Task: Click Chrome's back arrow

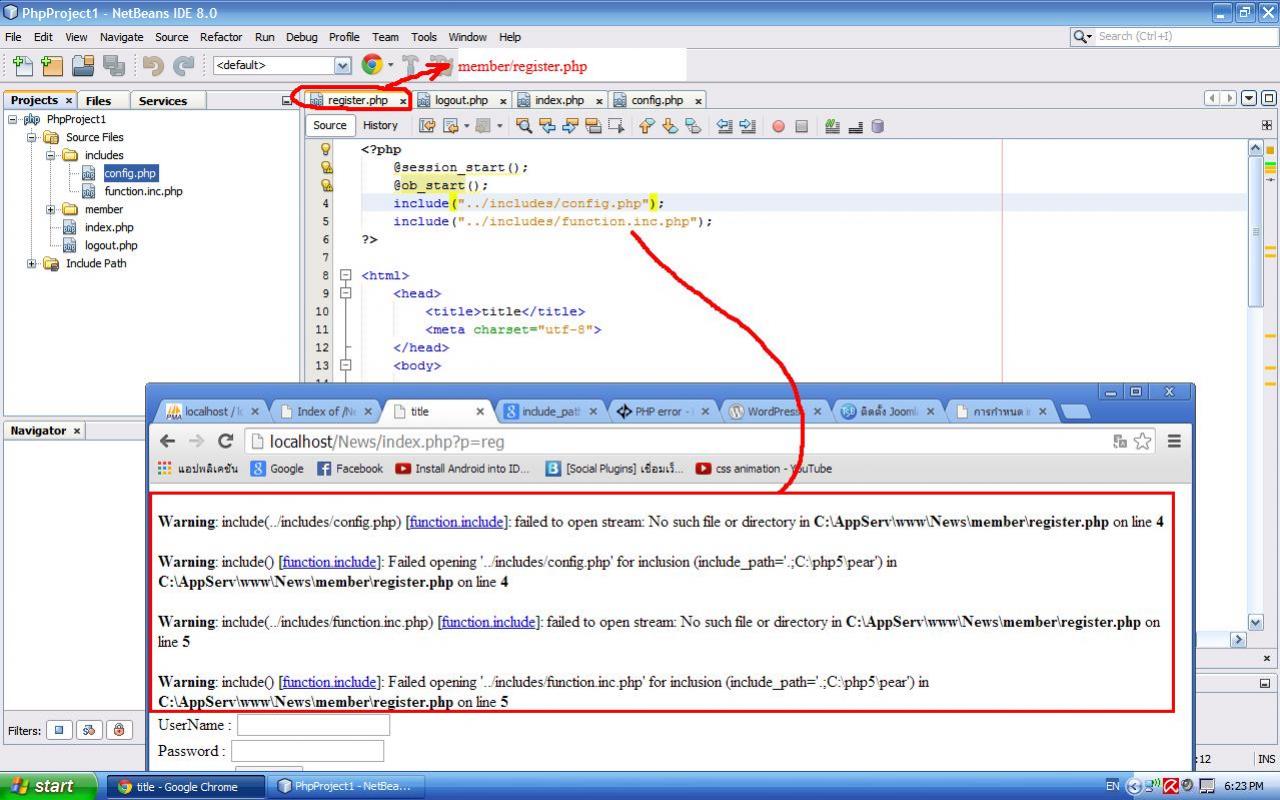Action: [167, 441]
